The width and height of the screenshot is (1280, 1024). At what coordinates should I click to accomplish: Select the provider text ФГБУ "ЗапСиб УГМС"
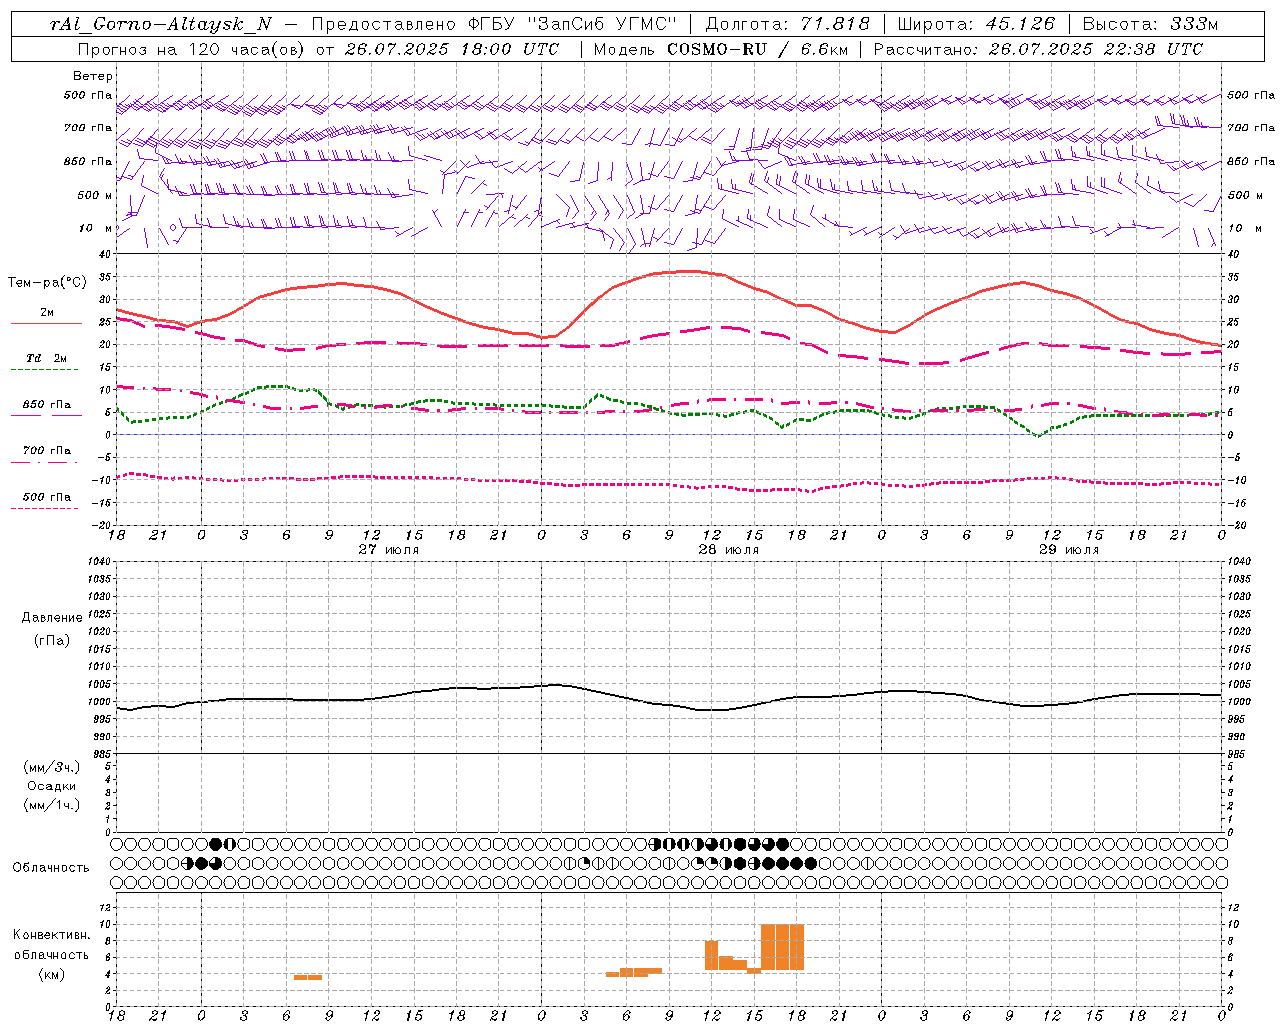(573, 24)
